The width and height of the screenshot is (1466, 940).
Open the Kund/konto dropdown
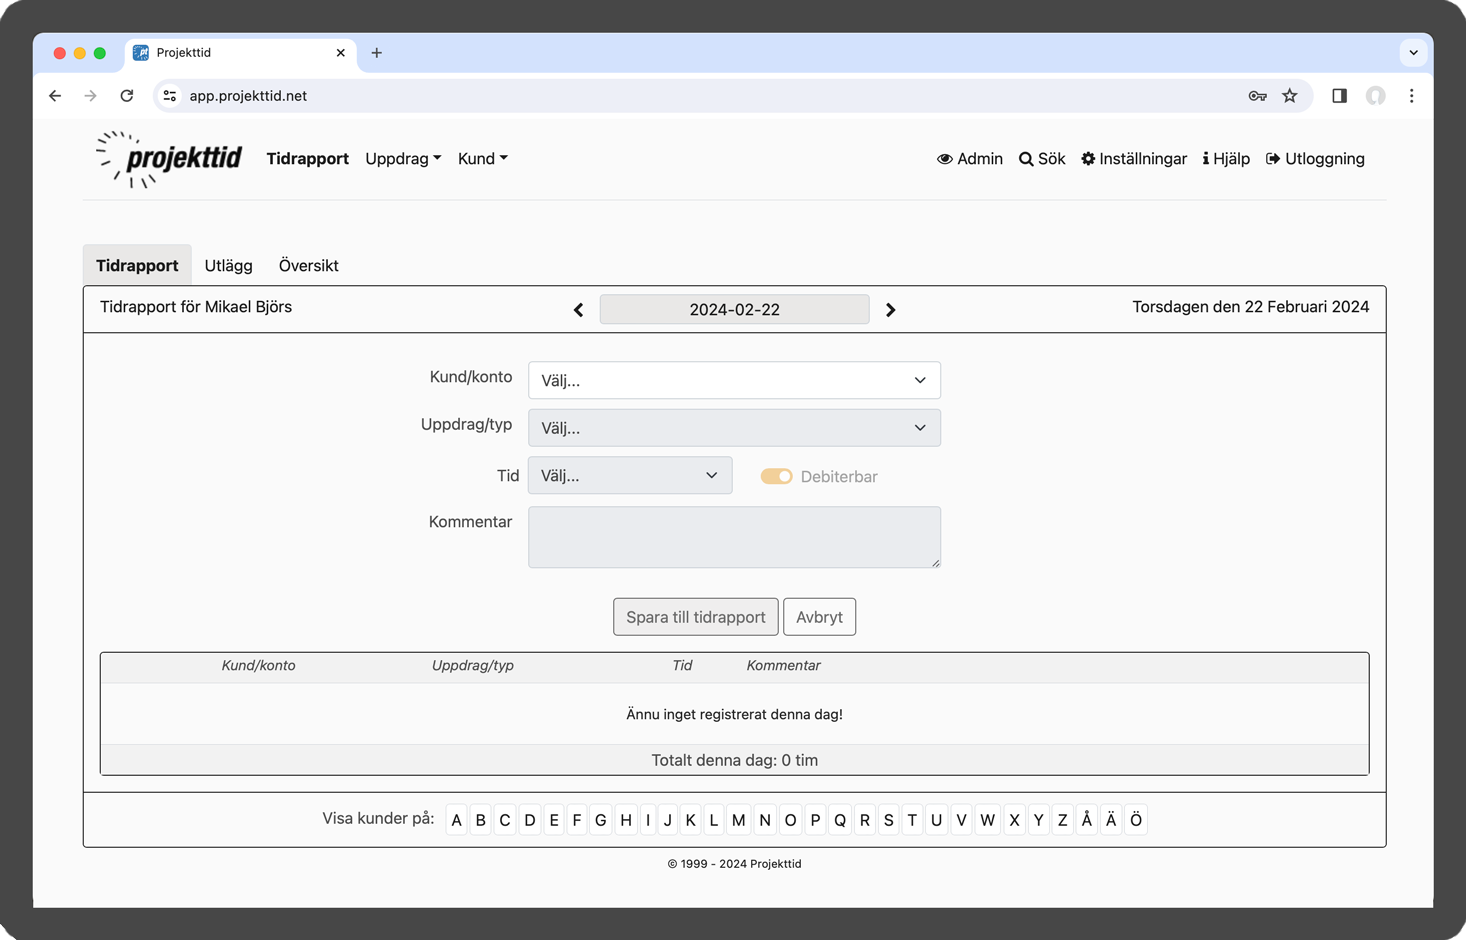(734, 380)
